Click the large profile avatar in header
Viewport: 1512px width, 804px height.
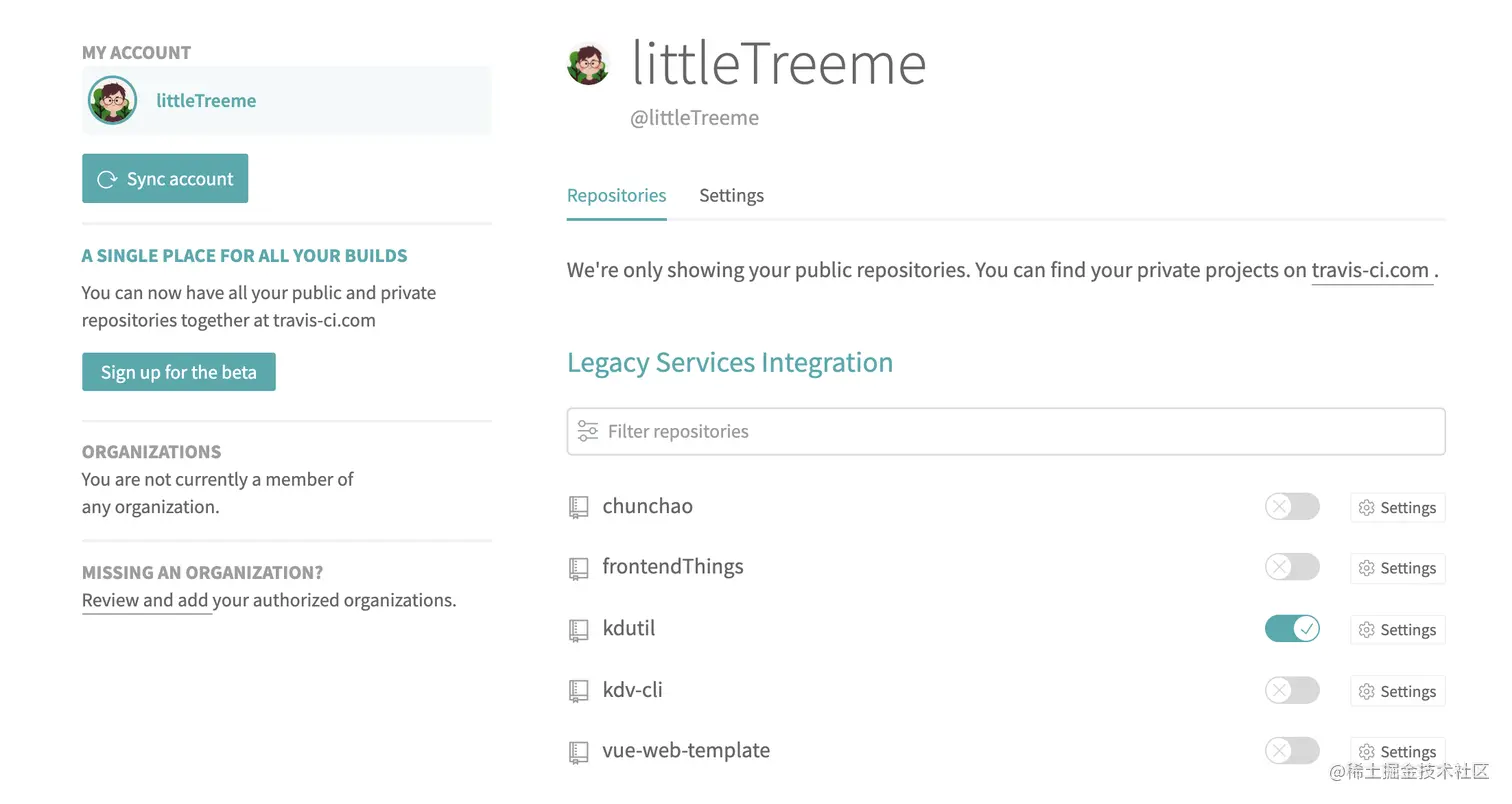tap(588, 65)
